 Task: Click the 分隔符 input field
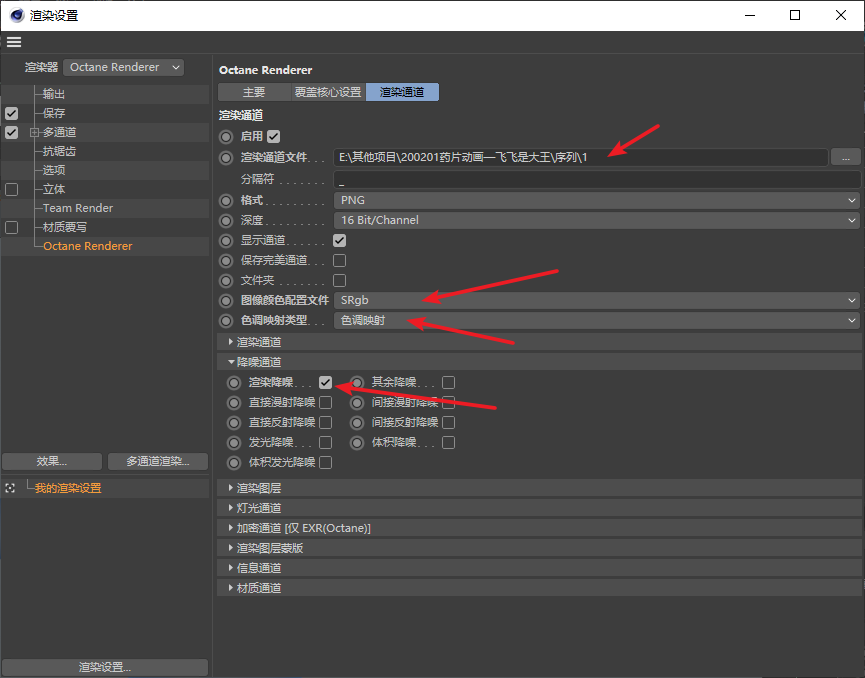point(597,179)
